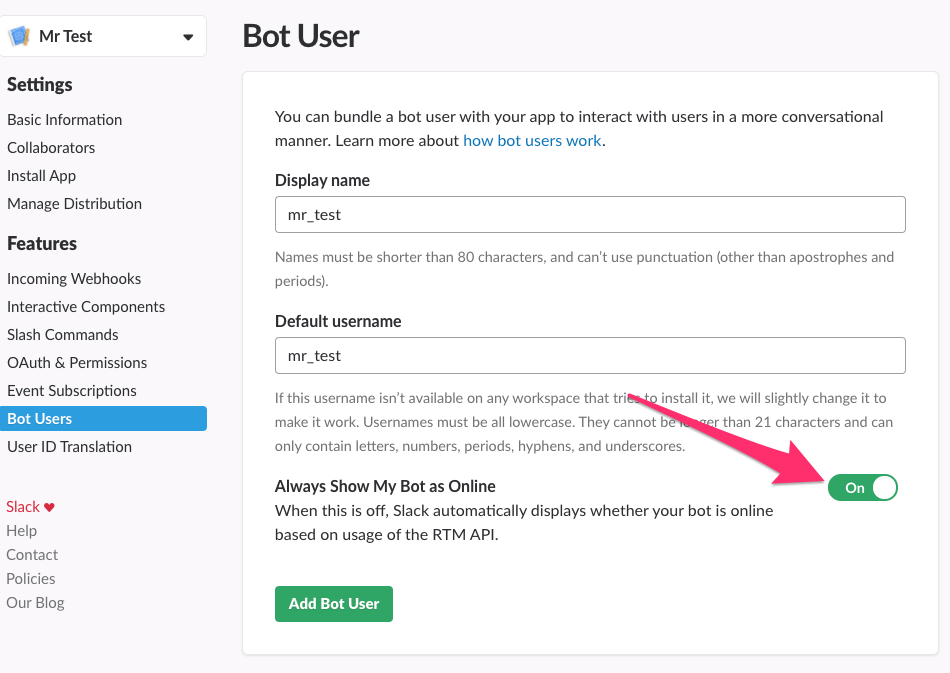Go to Event Subscriptions
The width and height of the screenshot is (950, 673).
pos(72,391)
